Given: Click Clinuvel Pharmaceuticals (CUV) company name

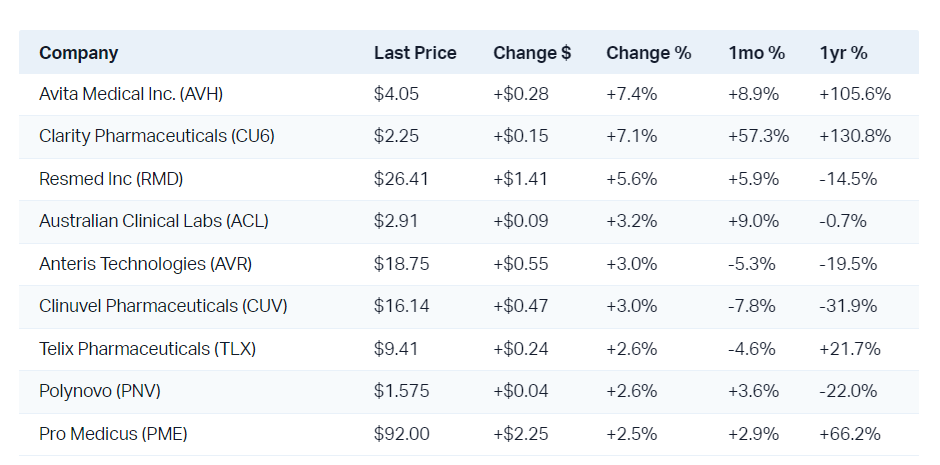Looking at the screenshot, I should pos(163,306).
